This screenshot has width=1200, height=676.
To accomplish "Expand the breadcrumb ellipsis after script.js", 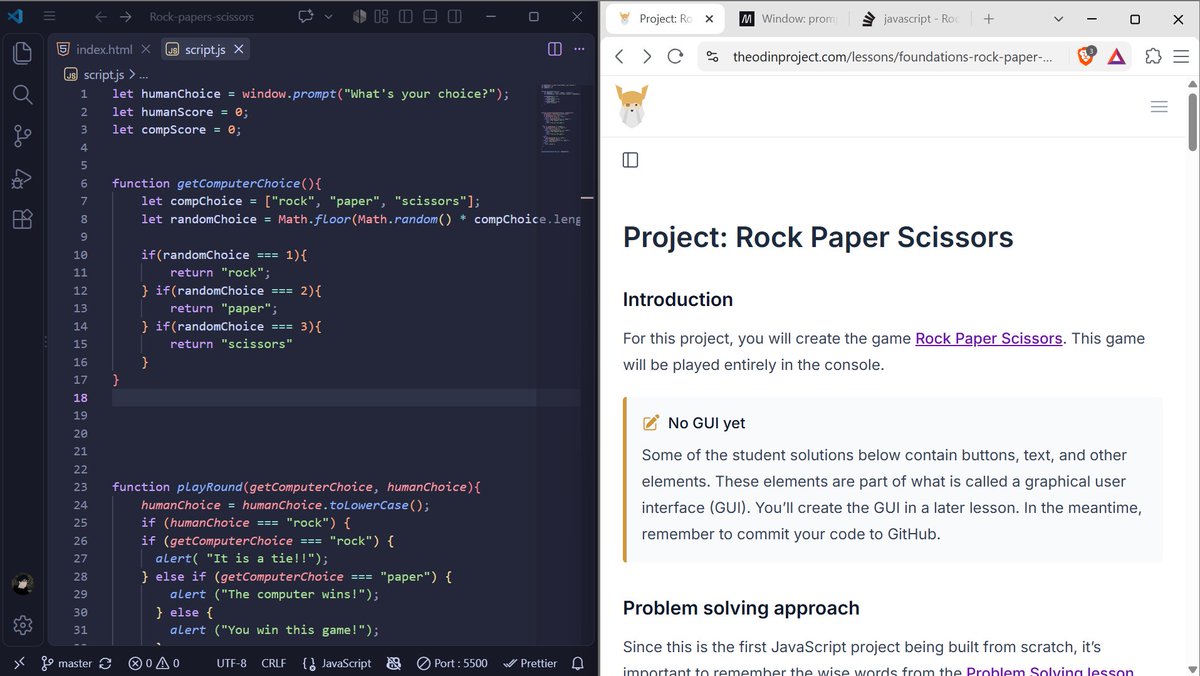I will 143,74.
